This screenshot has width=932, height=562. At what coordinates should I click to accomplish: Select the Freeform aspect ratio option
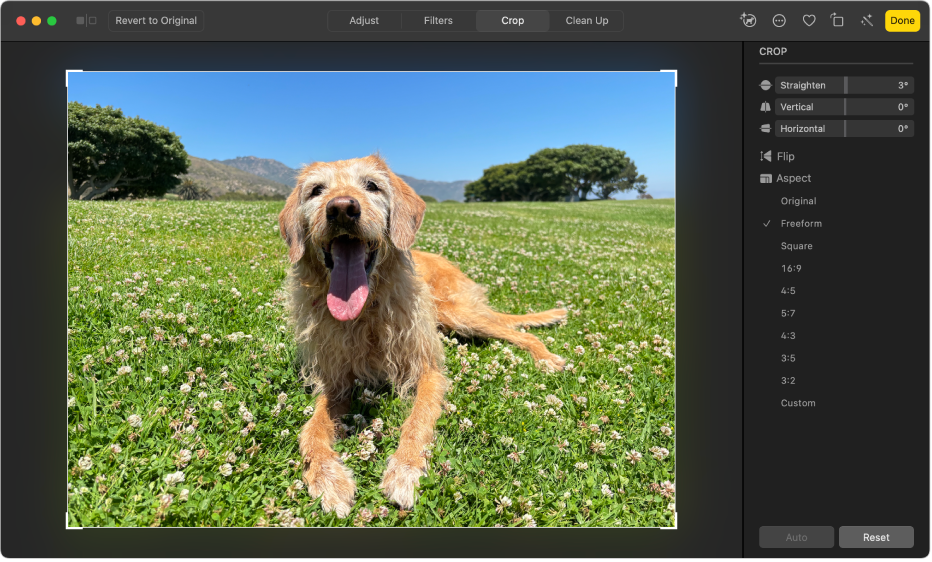tap(801, 224)
